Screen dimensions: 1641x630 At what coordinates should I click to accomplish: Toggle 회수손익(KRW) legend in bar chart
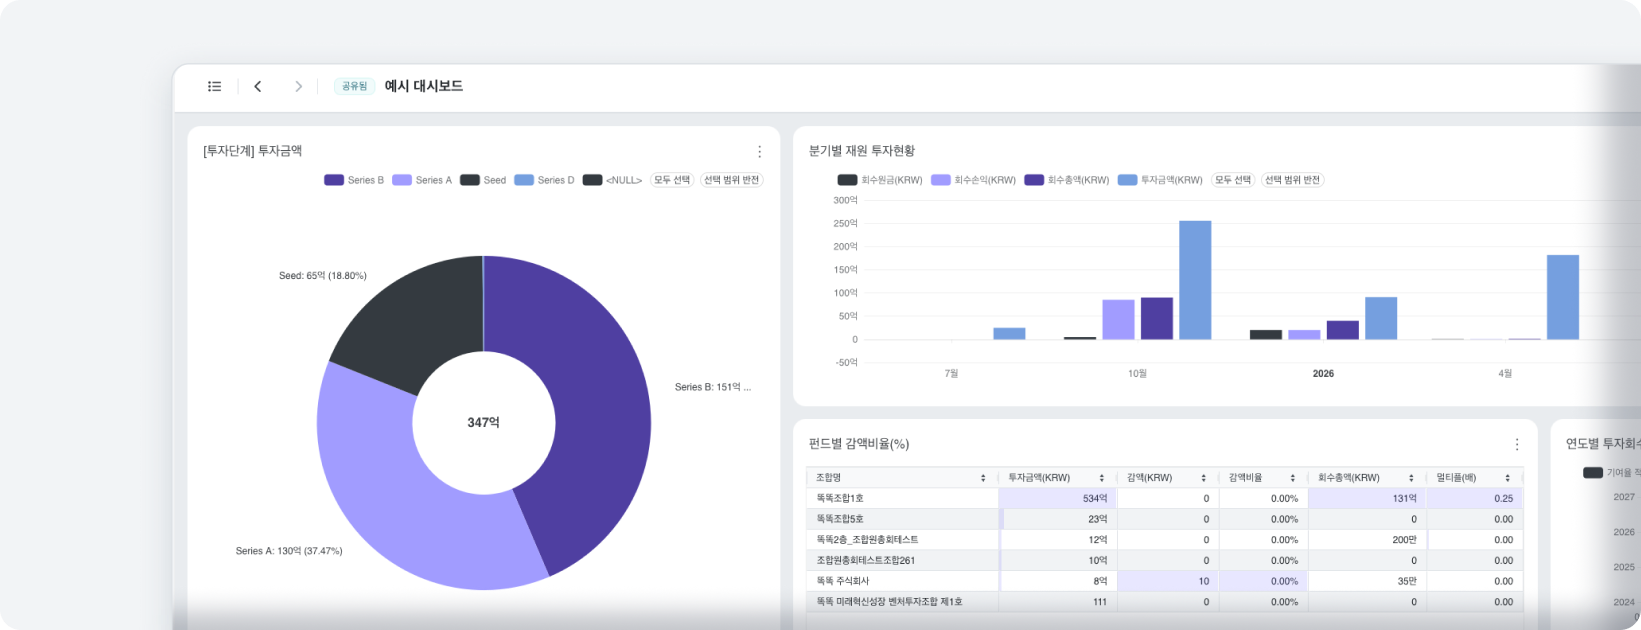click(974, 180)
